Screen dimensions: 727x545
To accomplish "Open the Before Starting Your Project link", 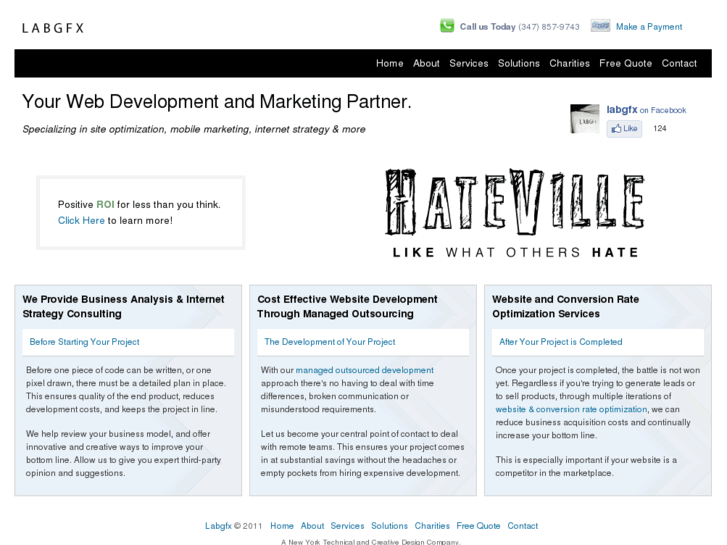I will tap(84, 342).
